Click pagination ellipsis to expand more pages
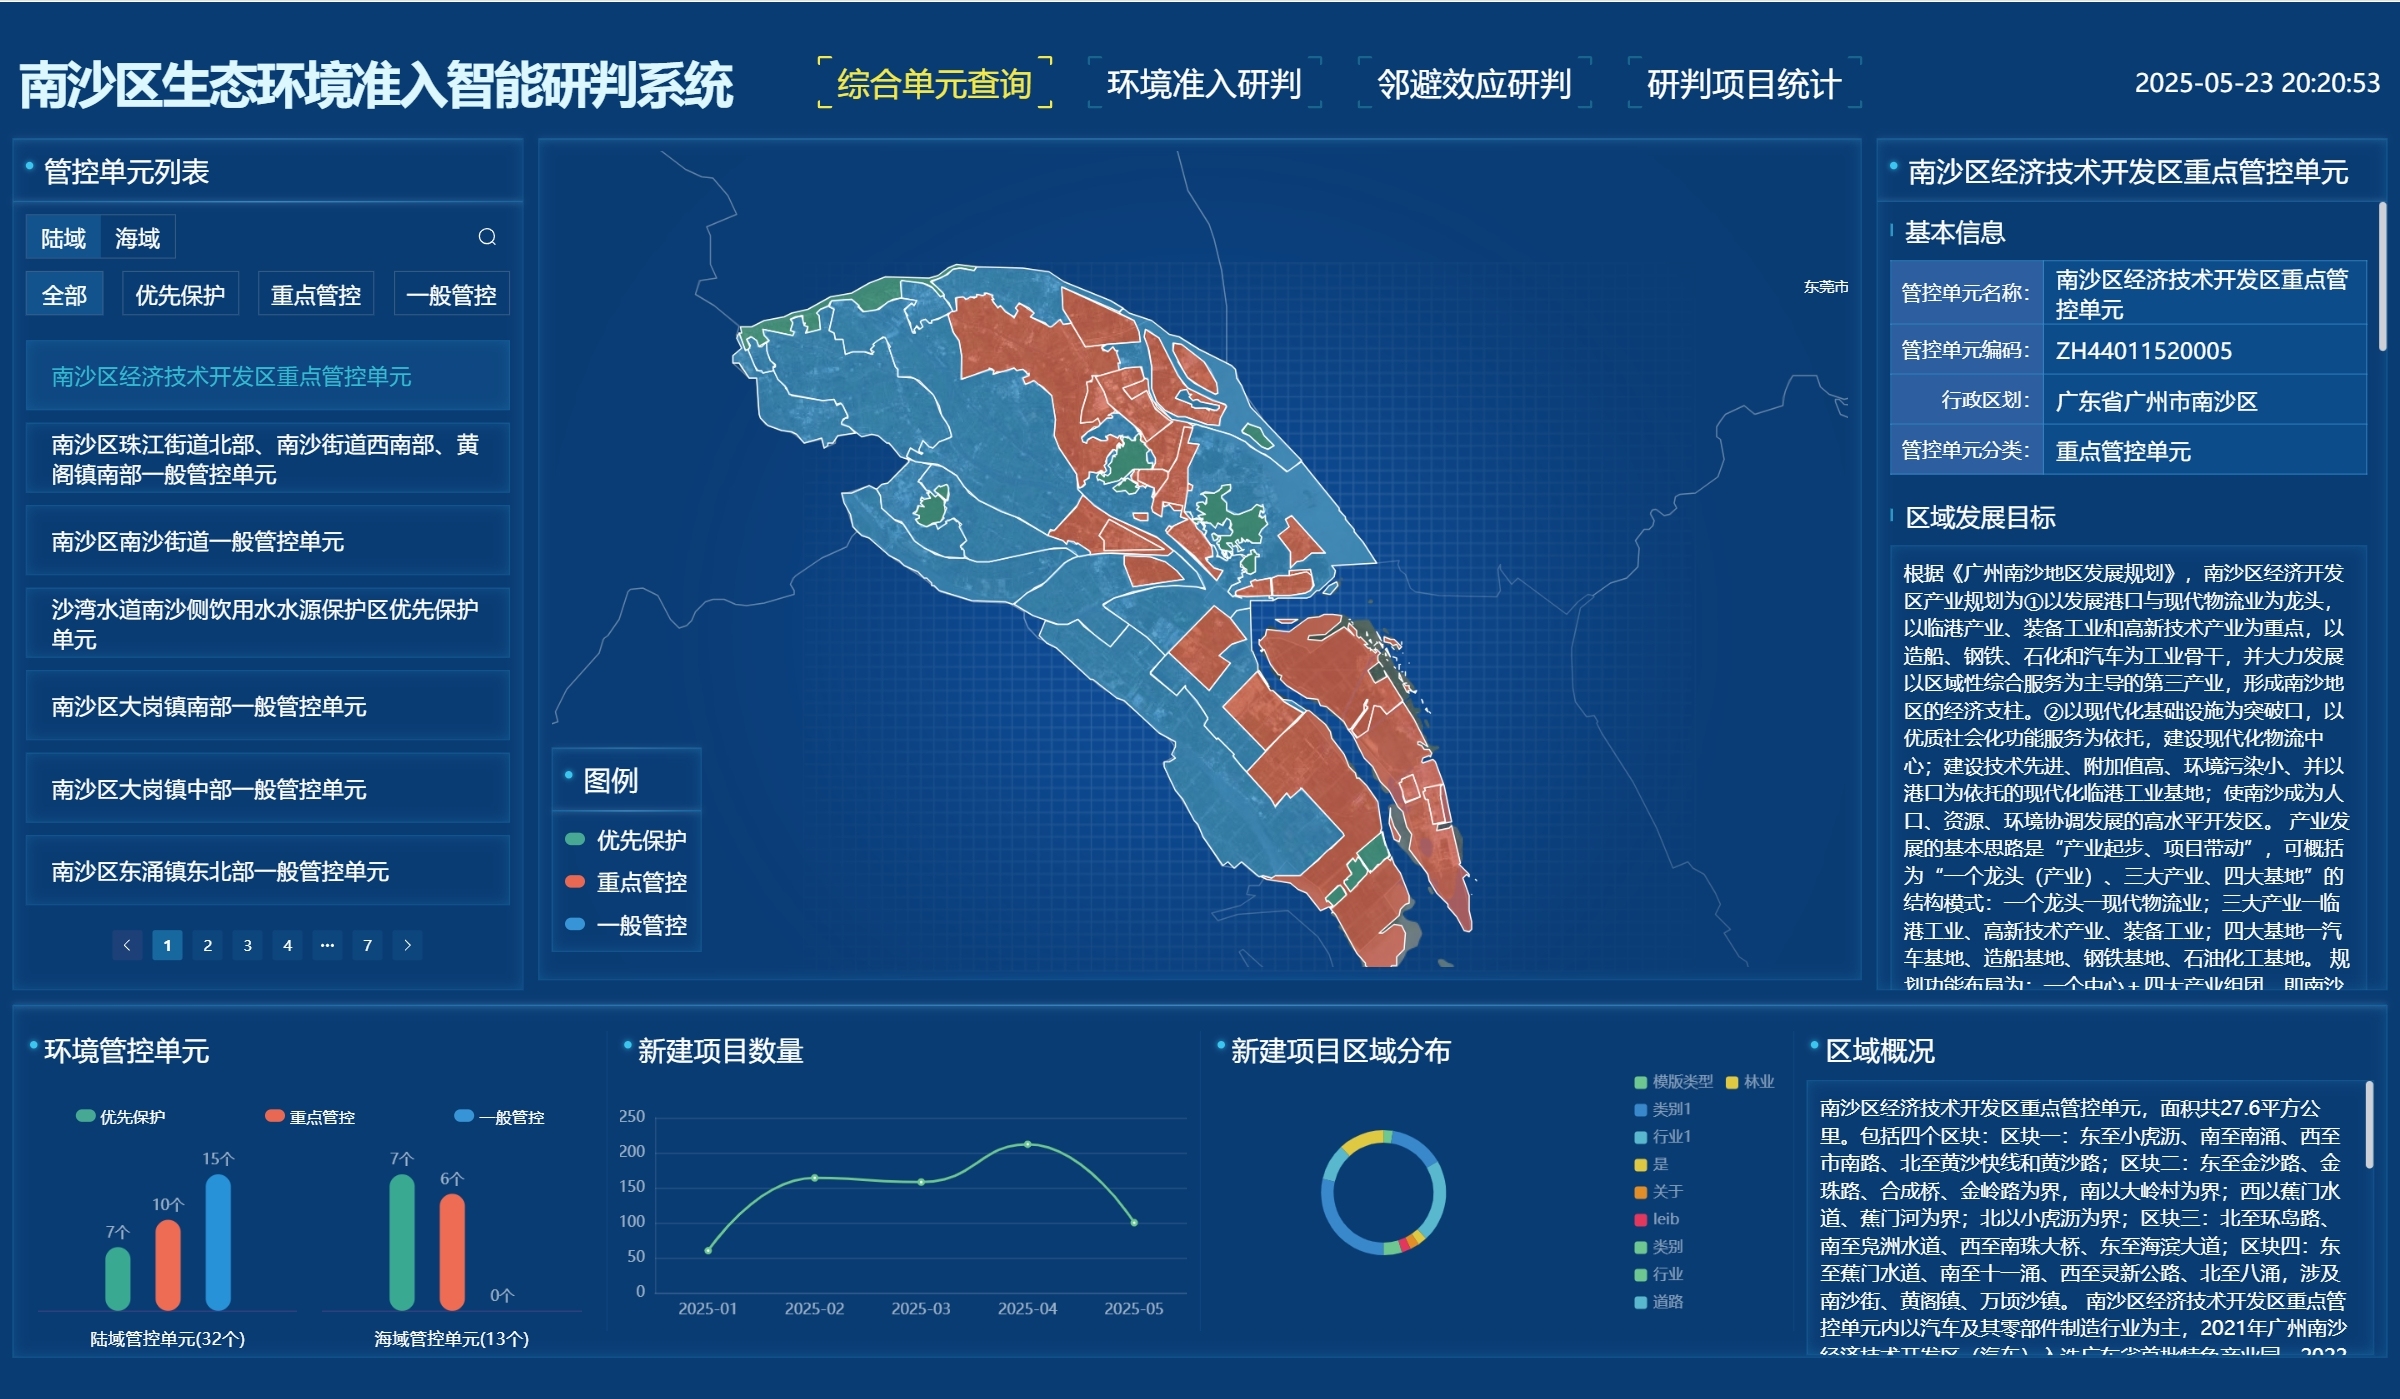Viewport: 2400px width, 1399px height. 327,945
